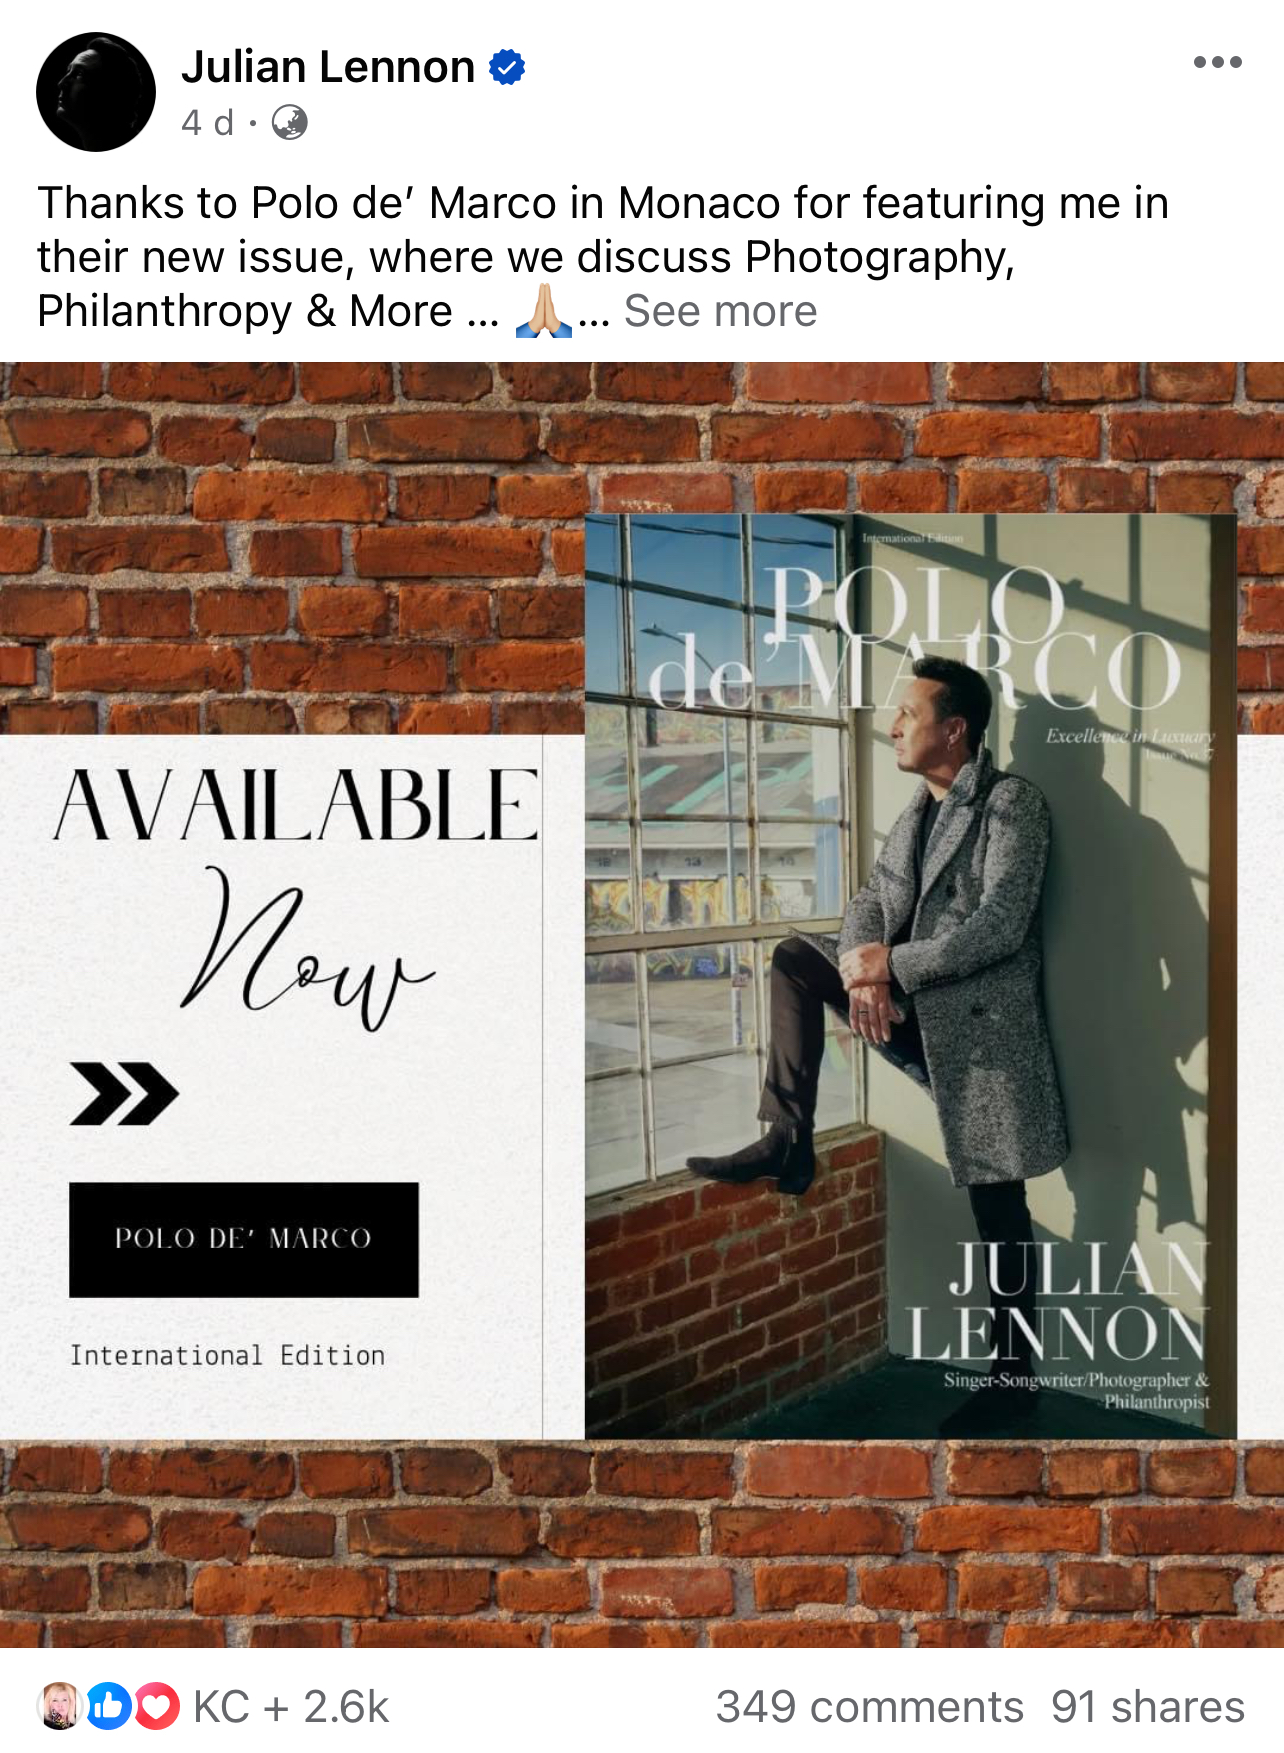Click the double chevron arrow graphic
Image resolution: width=1284 pixels, height=1753 pixels.
[124, 1094]
